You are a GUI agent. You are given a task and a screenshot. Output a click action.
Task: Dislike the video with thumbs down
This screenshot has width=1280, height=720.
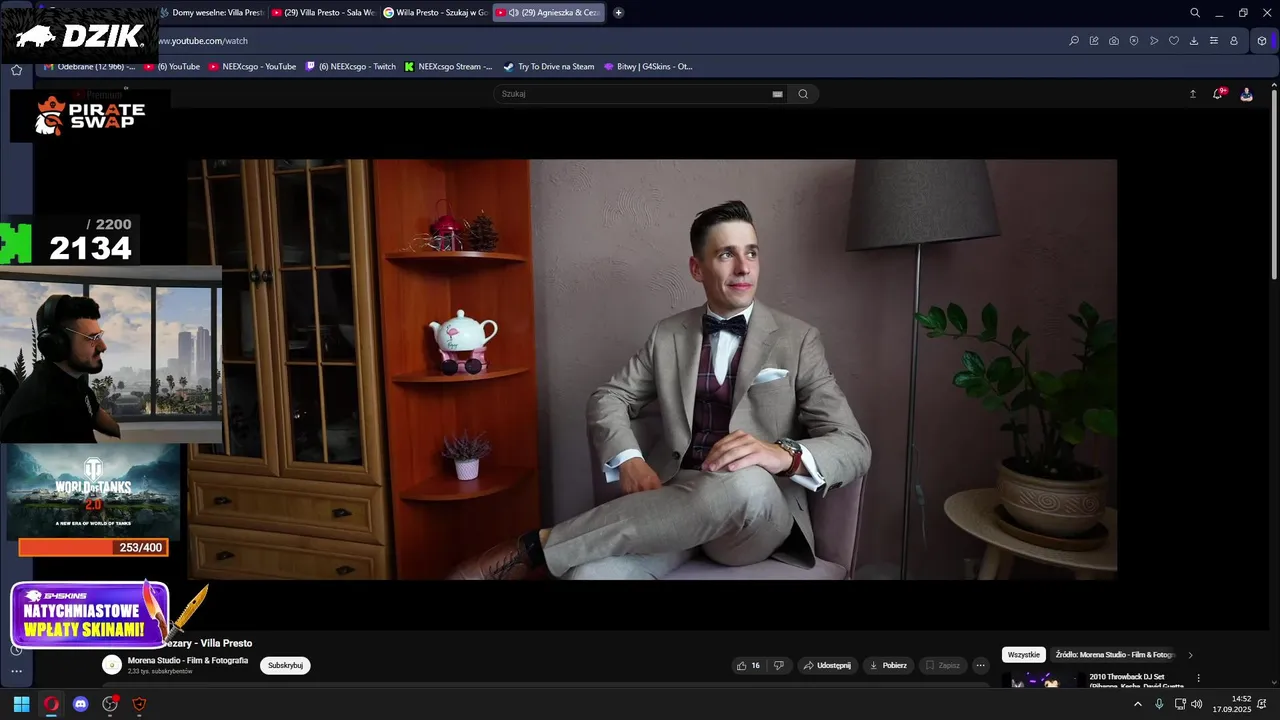[x=779, y=665]
